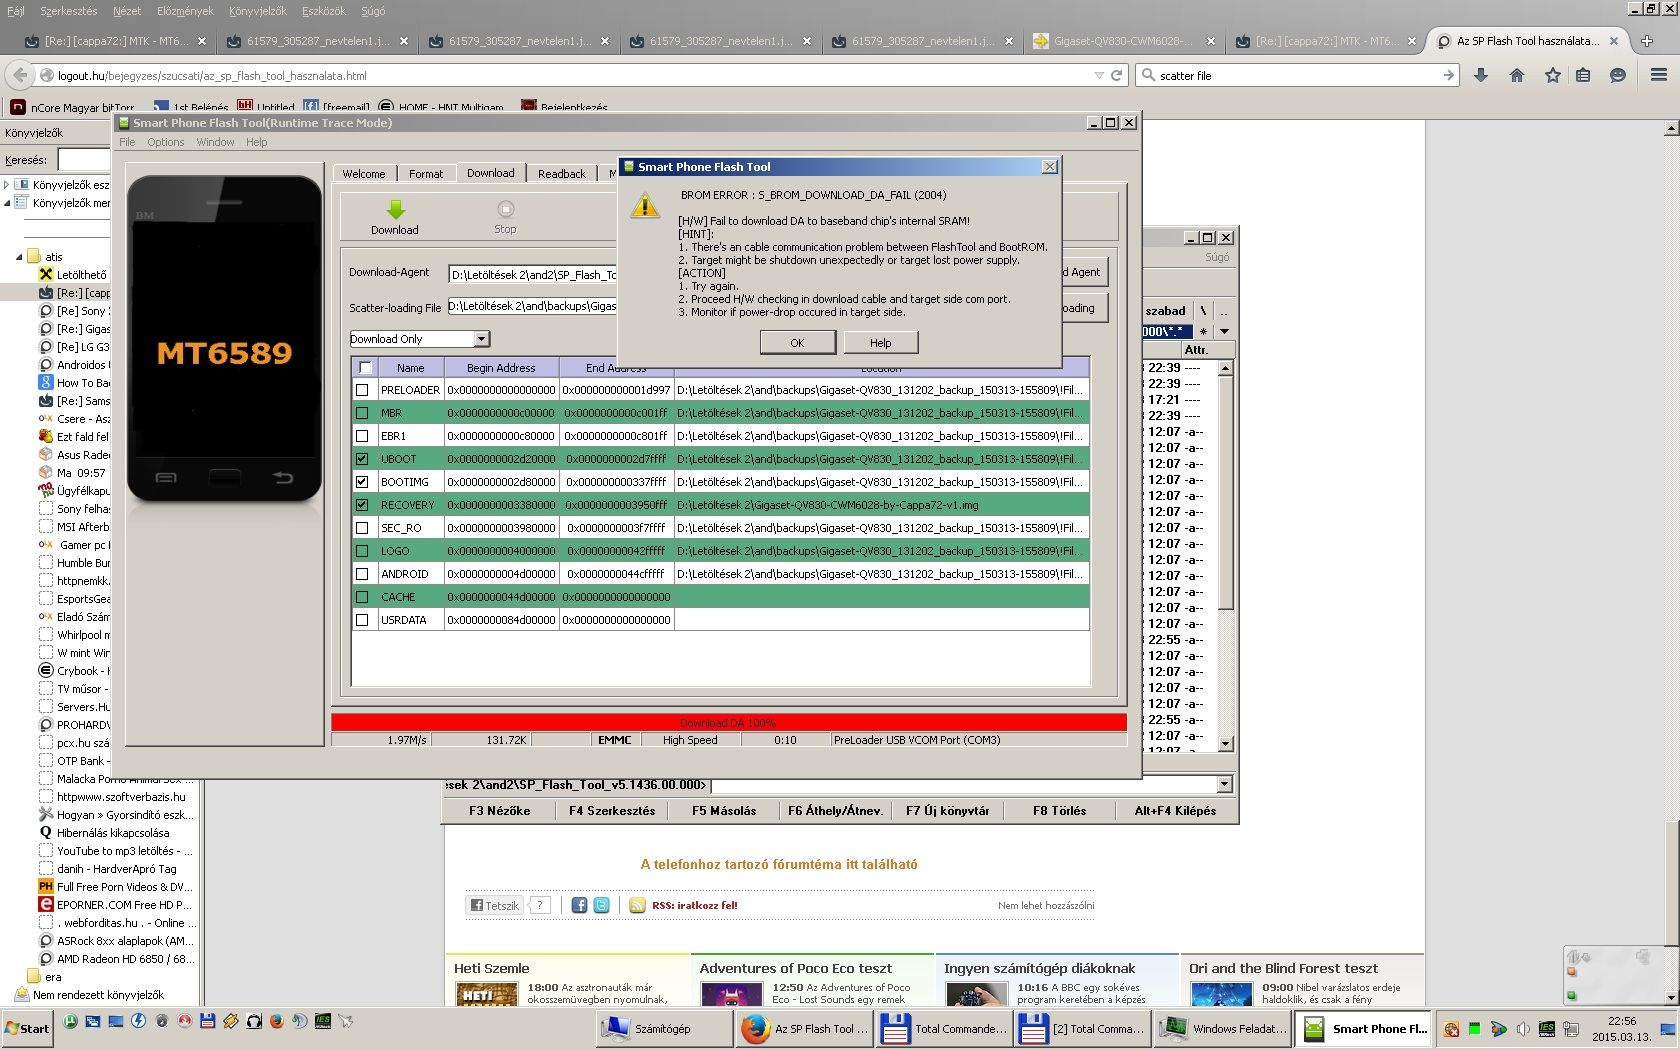Image resolution: width=1680 pixels, height=1050 pixels.
Task: Open the Firefox hamburger menu
Action: pyautogui.click(x=1659, y=75)
